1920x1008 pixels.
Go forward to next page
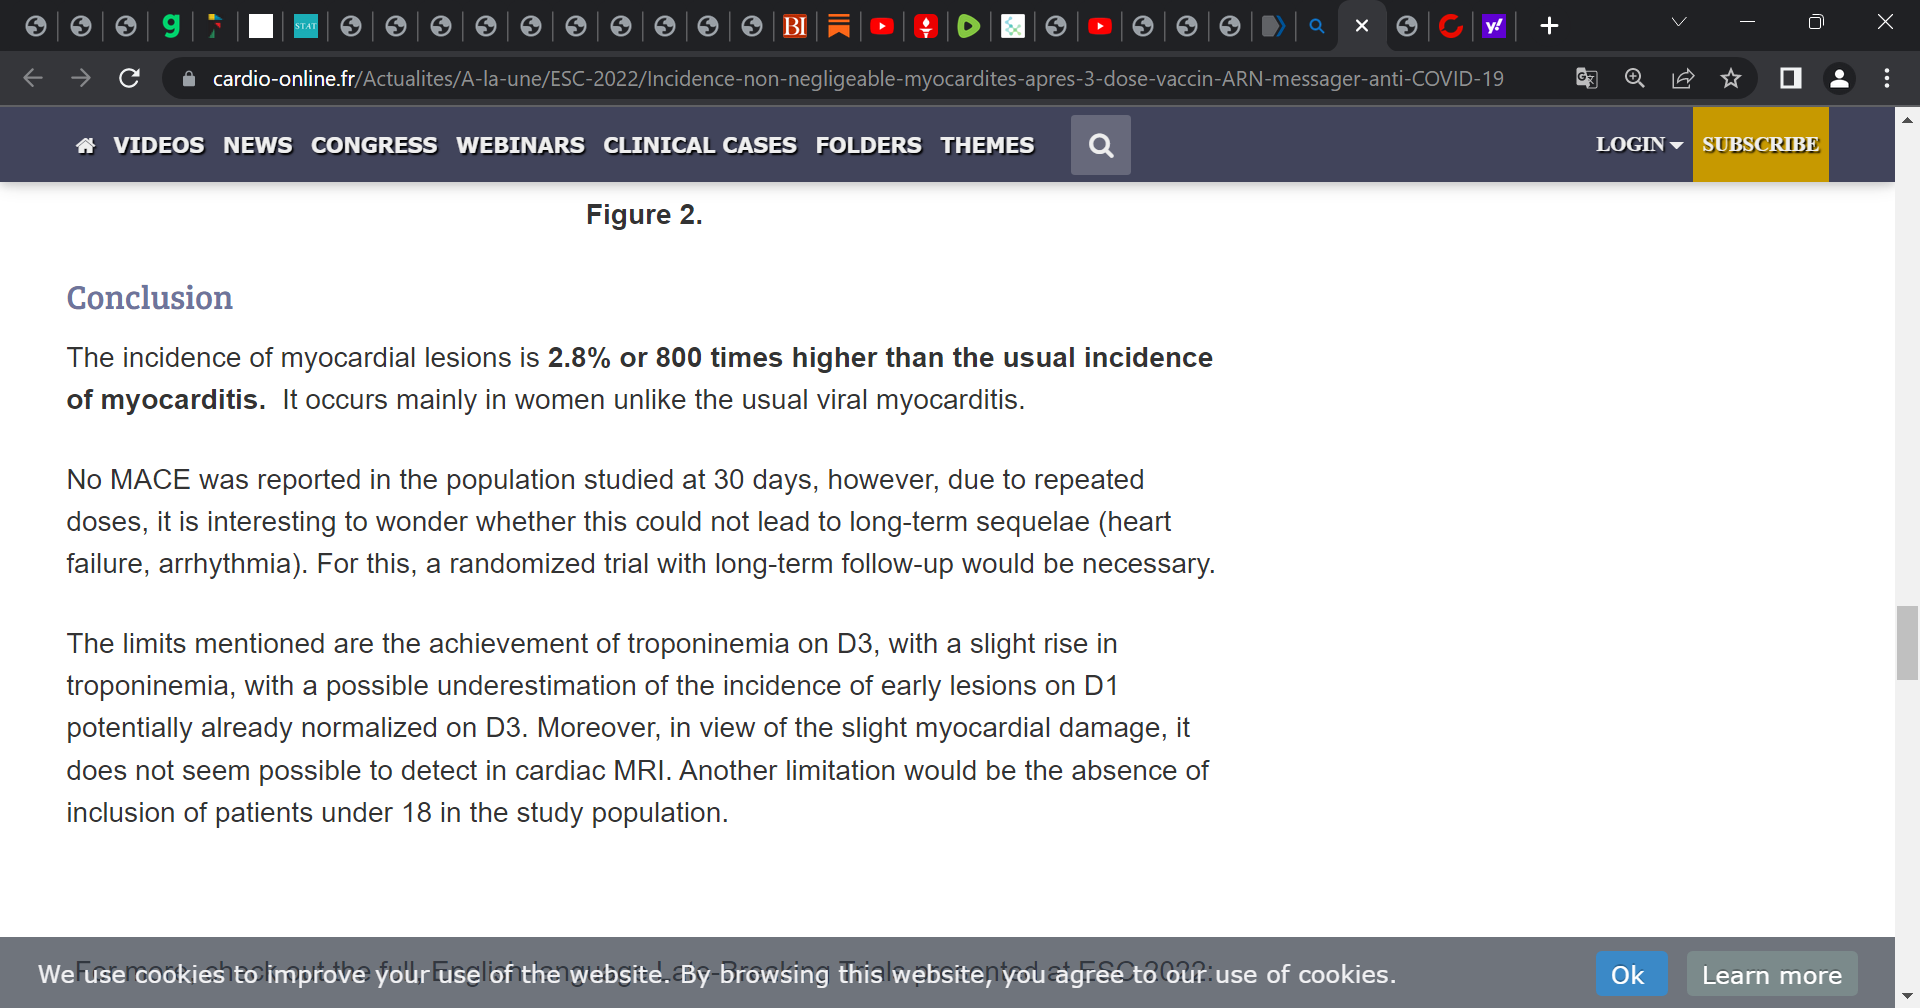[x=81, y=78]
